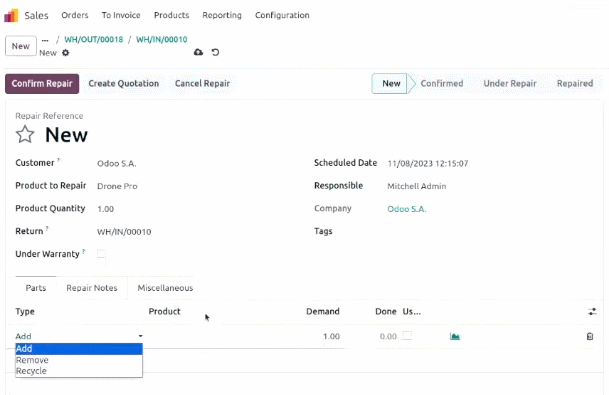Open optional columns settings icon in table header

coord(592,311)
